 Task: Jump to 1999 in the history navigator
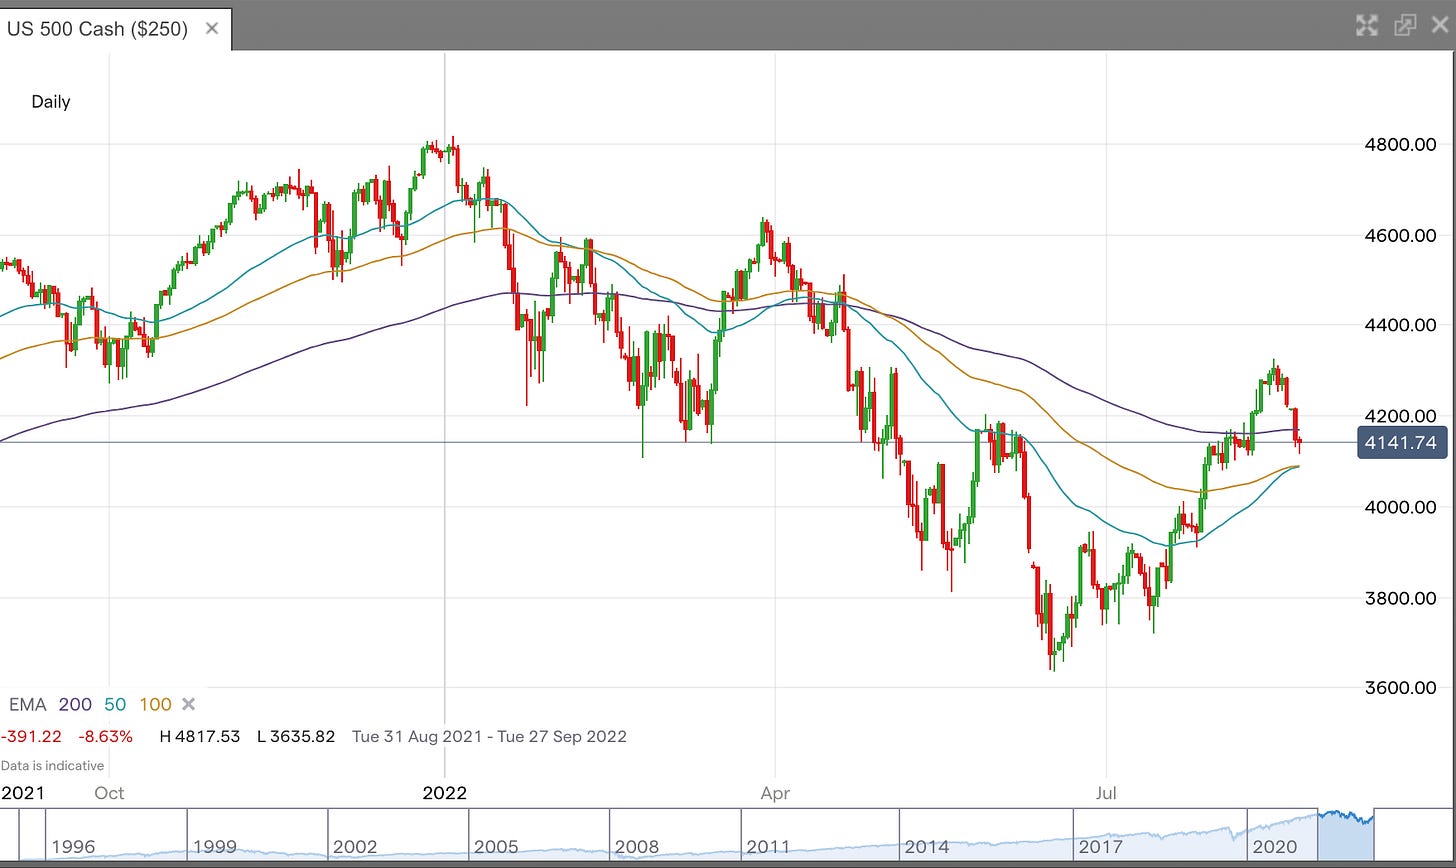[214, 846]
